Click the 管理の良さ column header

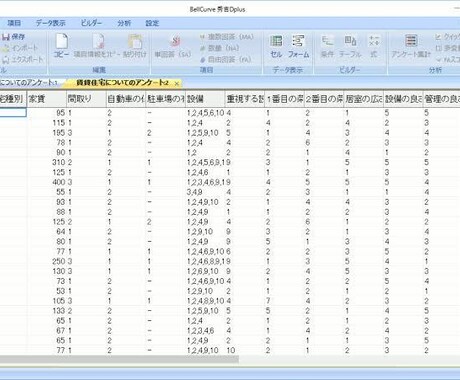pyautogui.click(x=442, y=99)
